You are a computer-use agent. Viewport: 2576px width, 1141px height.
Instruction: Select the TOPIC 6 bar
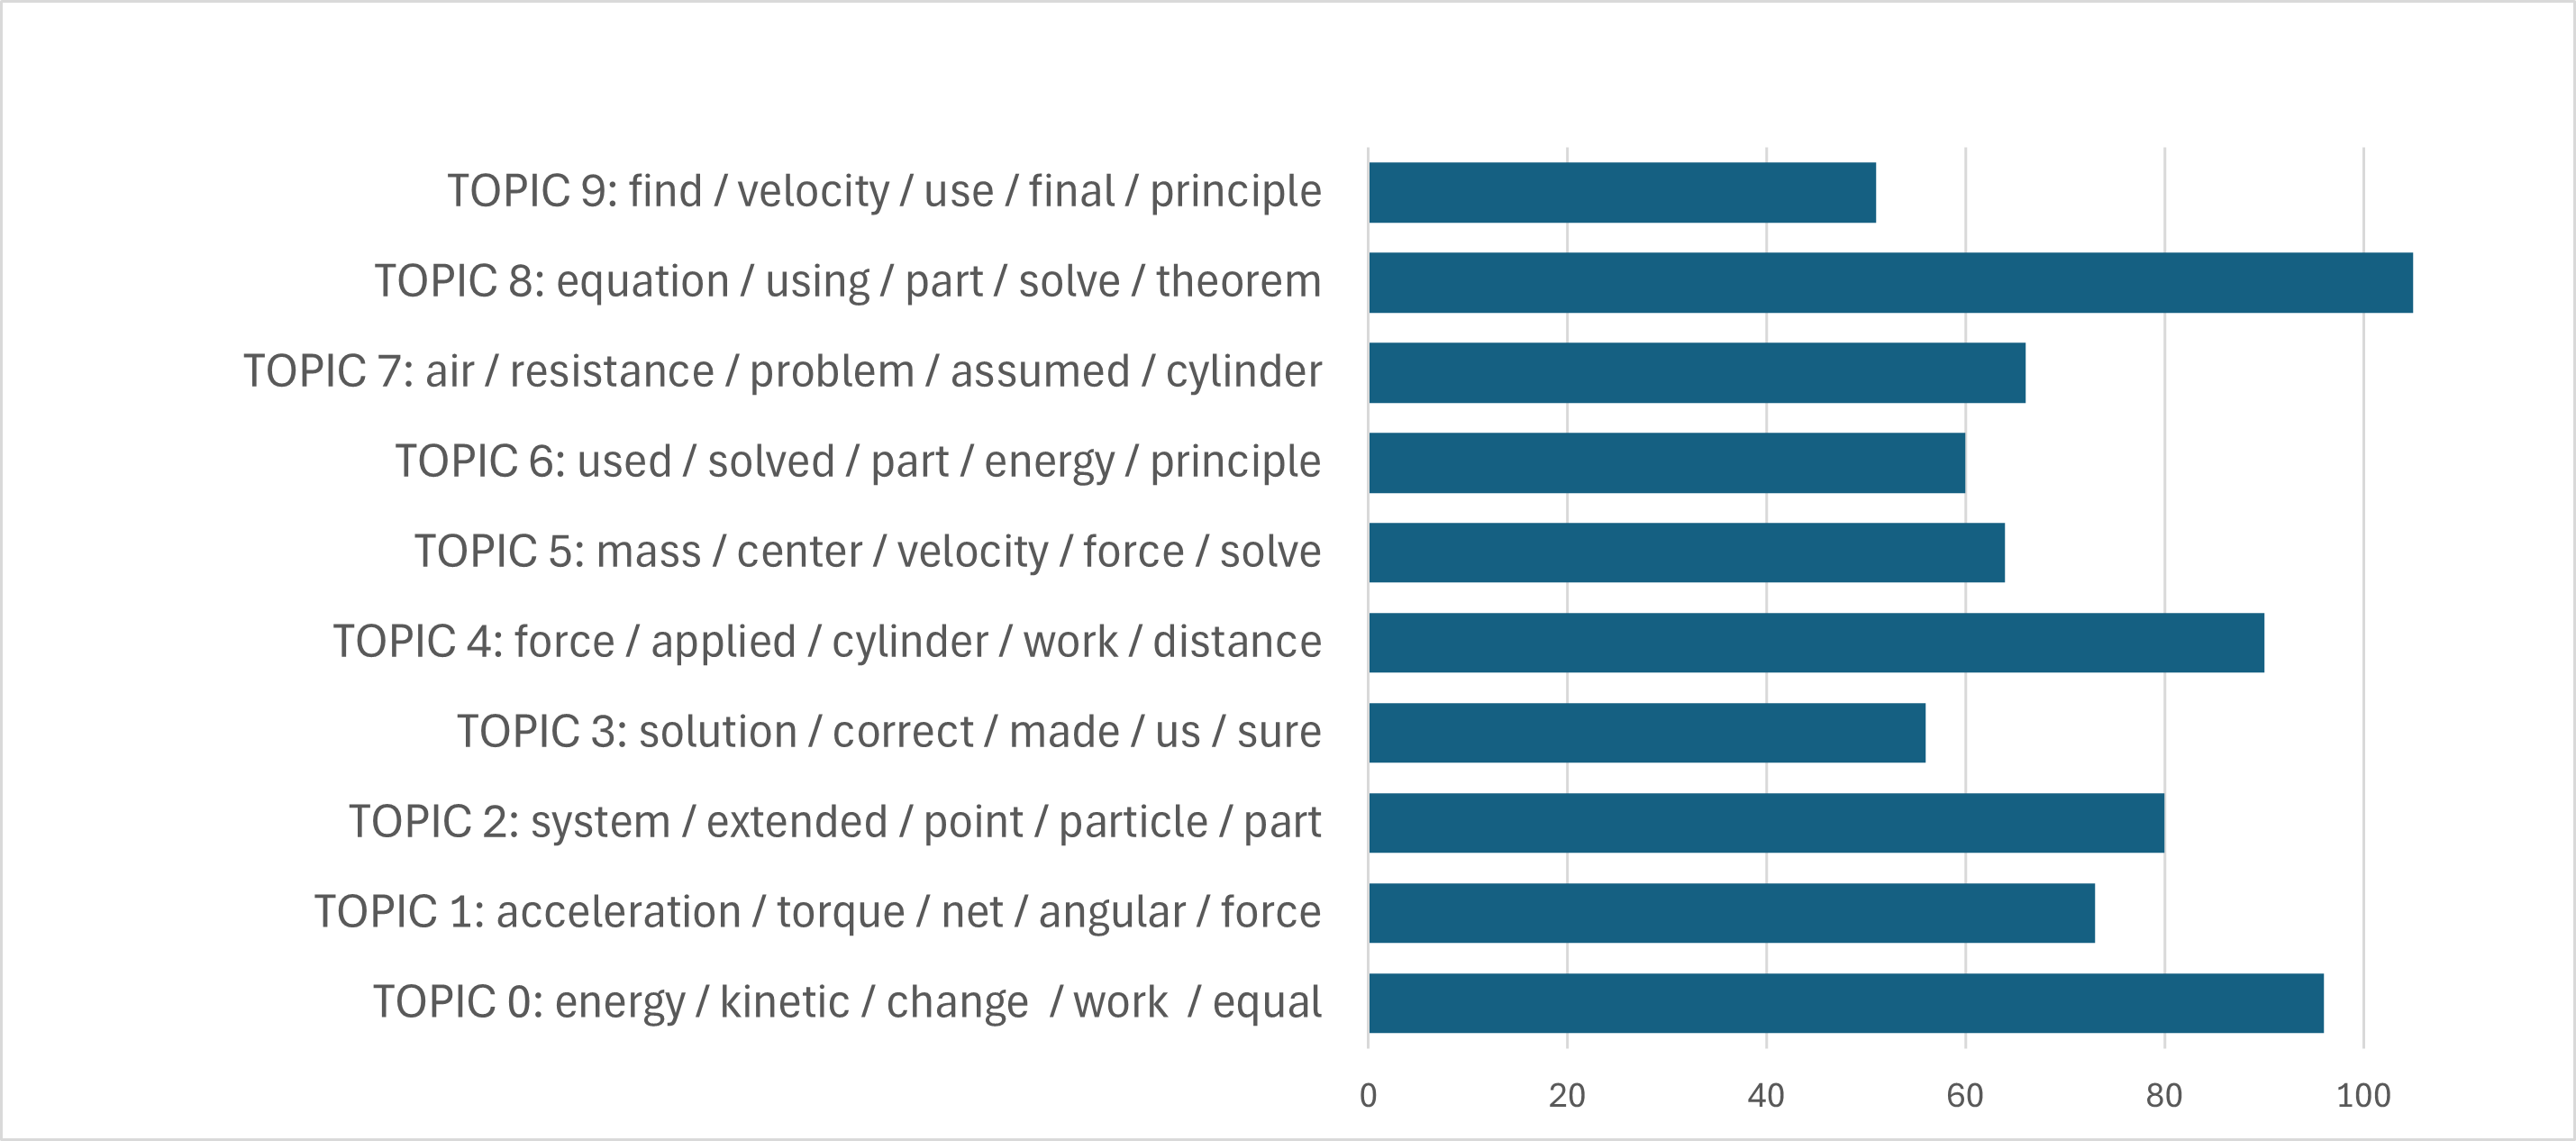[x=1666, y=462]
